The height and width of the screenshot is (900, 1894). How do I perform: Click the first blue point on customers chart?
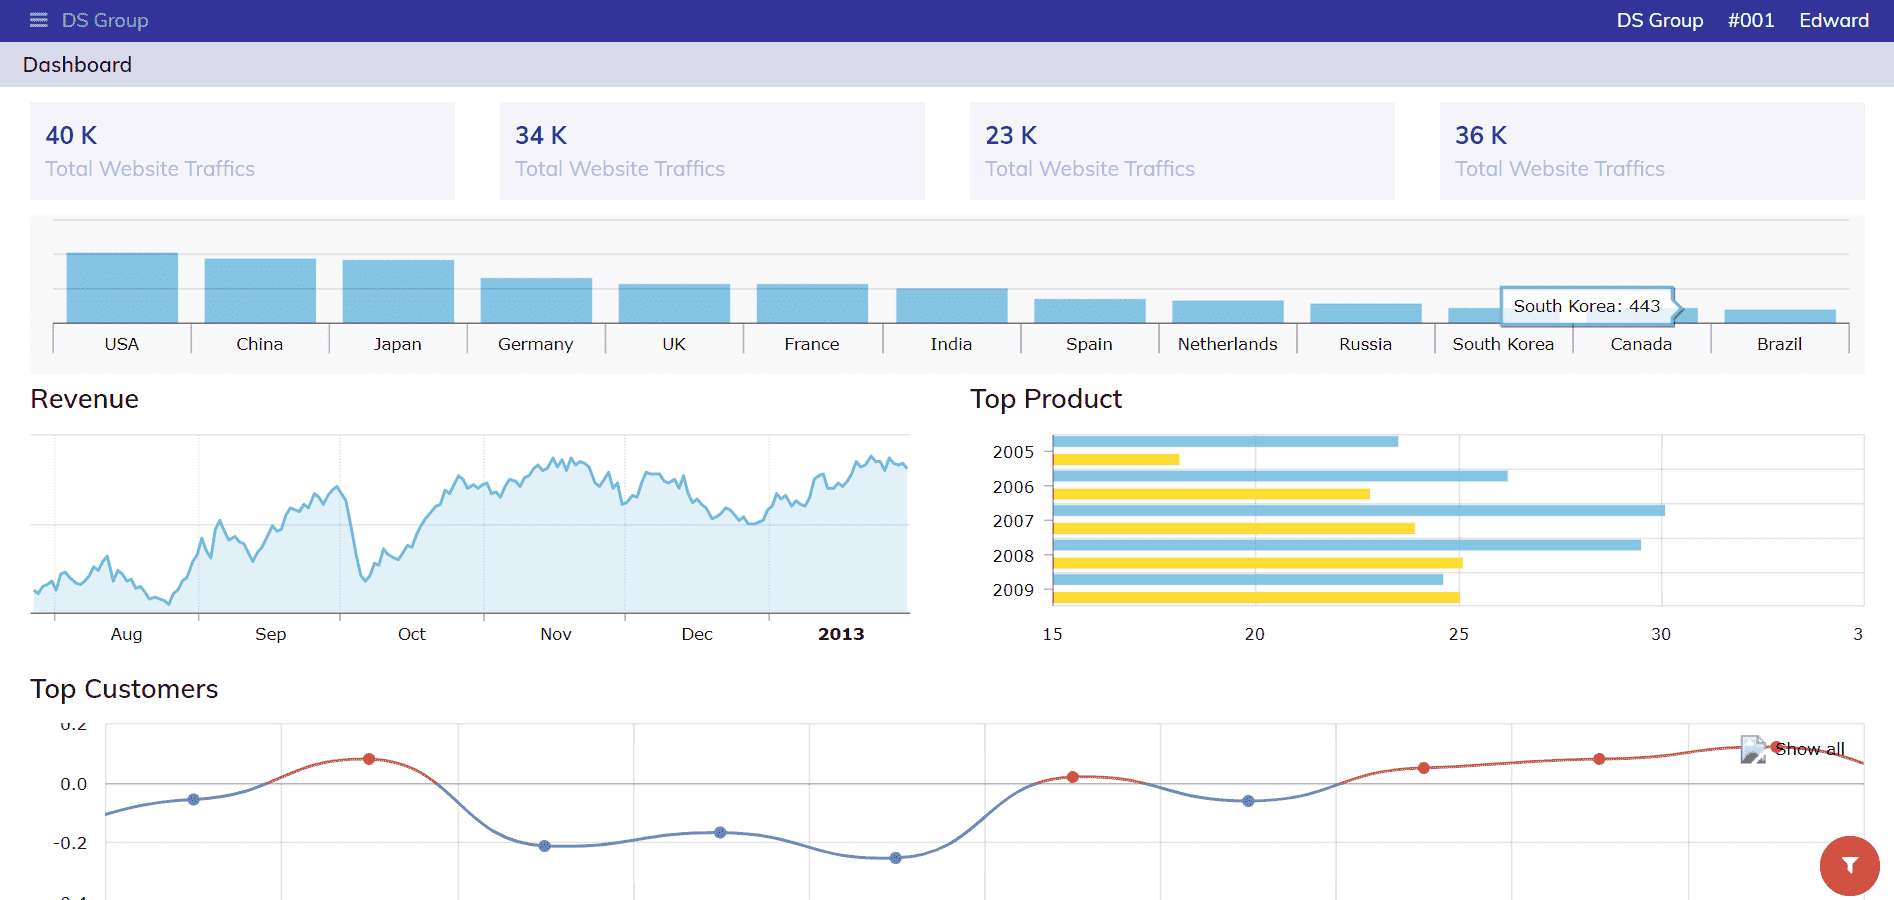tap(194, 799)
